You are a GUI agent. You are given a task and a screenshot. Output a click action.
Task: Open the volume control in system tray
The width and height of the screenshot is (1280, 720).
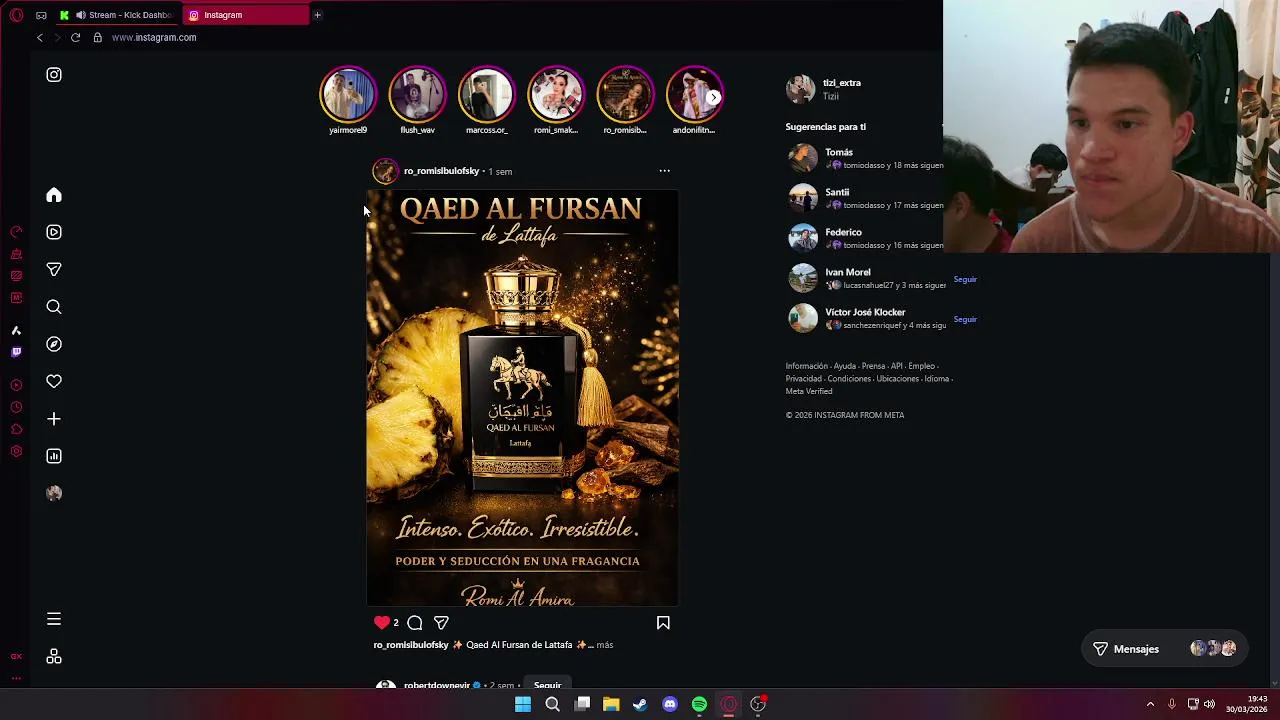[x=1209, y=704]
